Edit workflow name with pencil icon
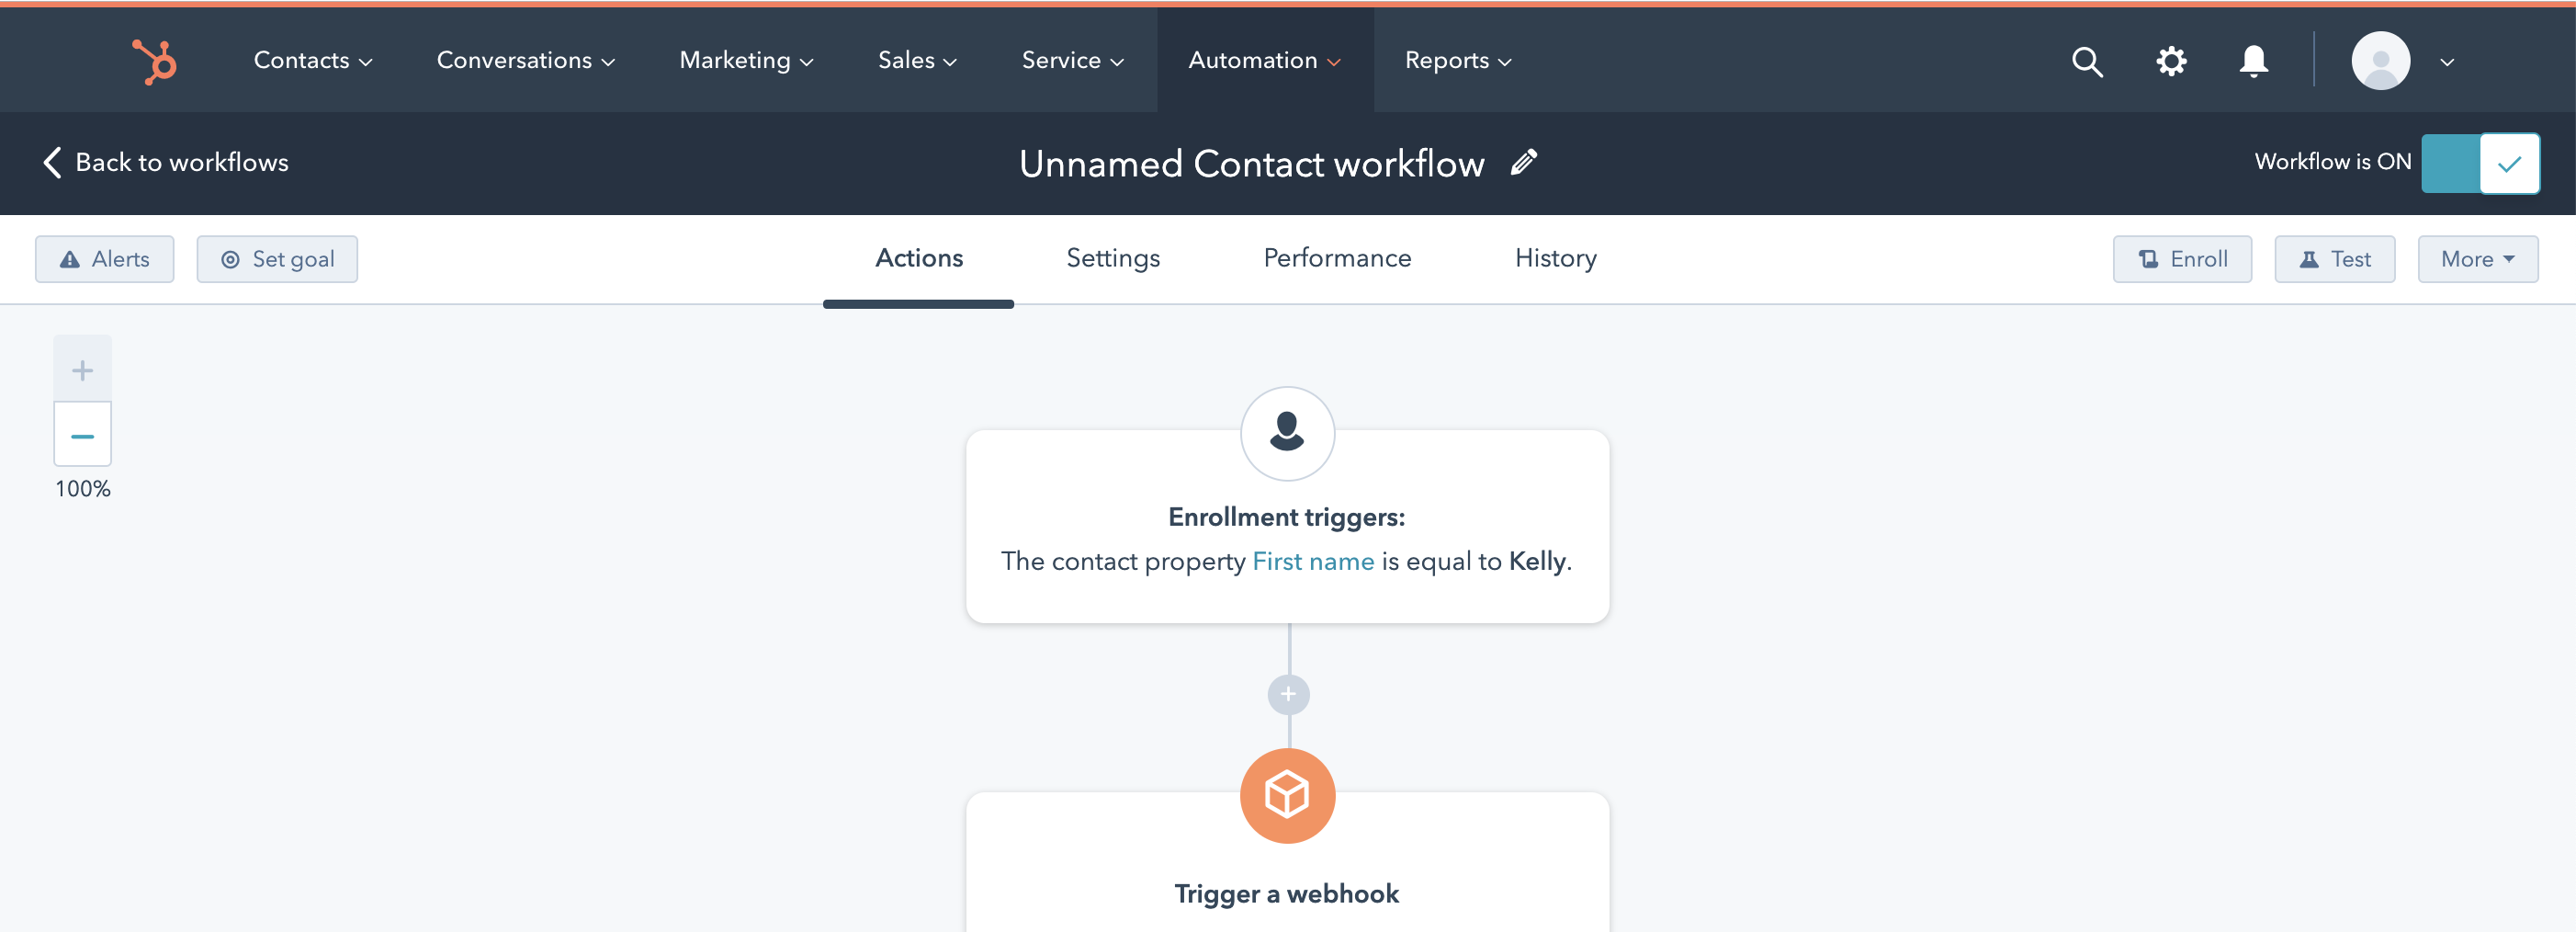 pos(1523,162)
